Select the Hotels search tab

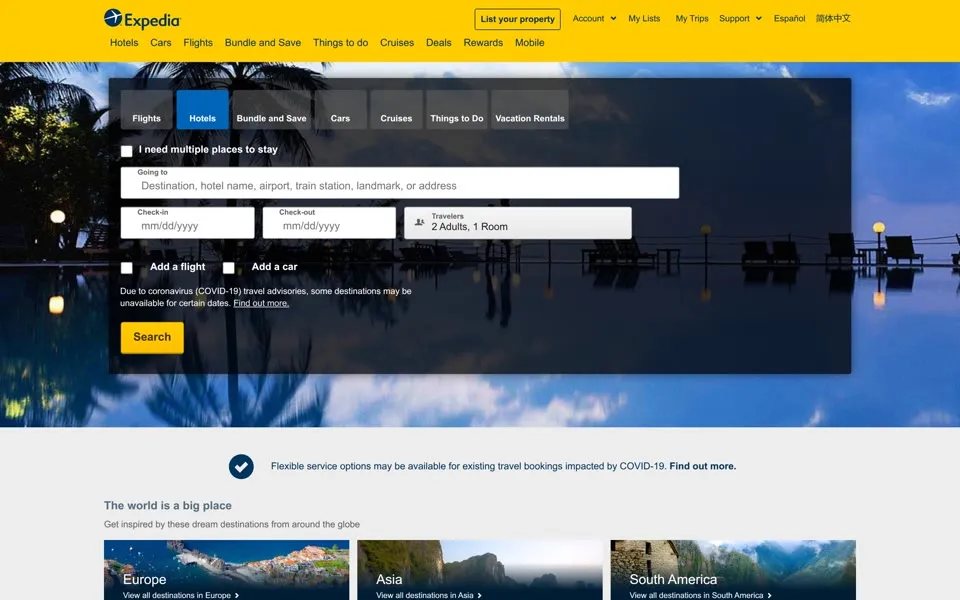point(203,110)
